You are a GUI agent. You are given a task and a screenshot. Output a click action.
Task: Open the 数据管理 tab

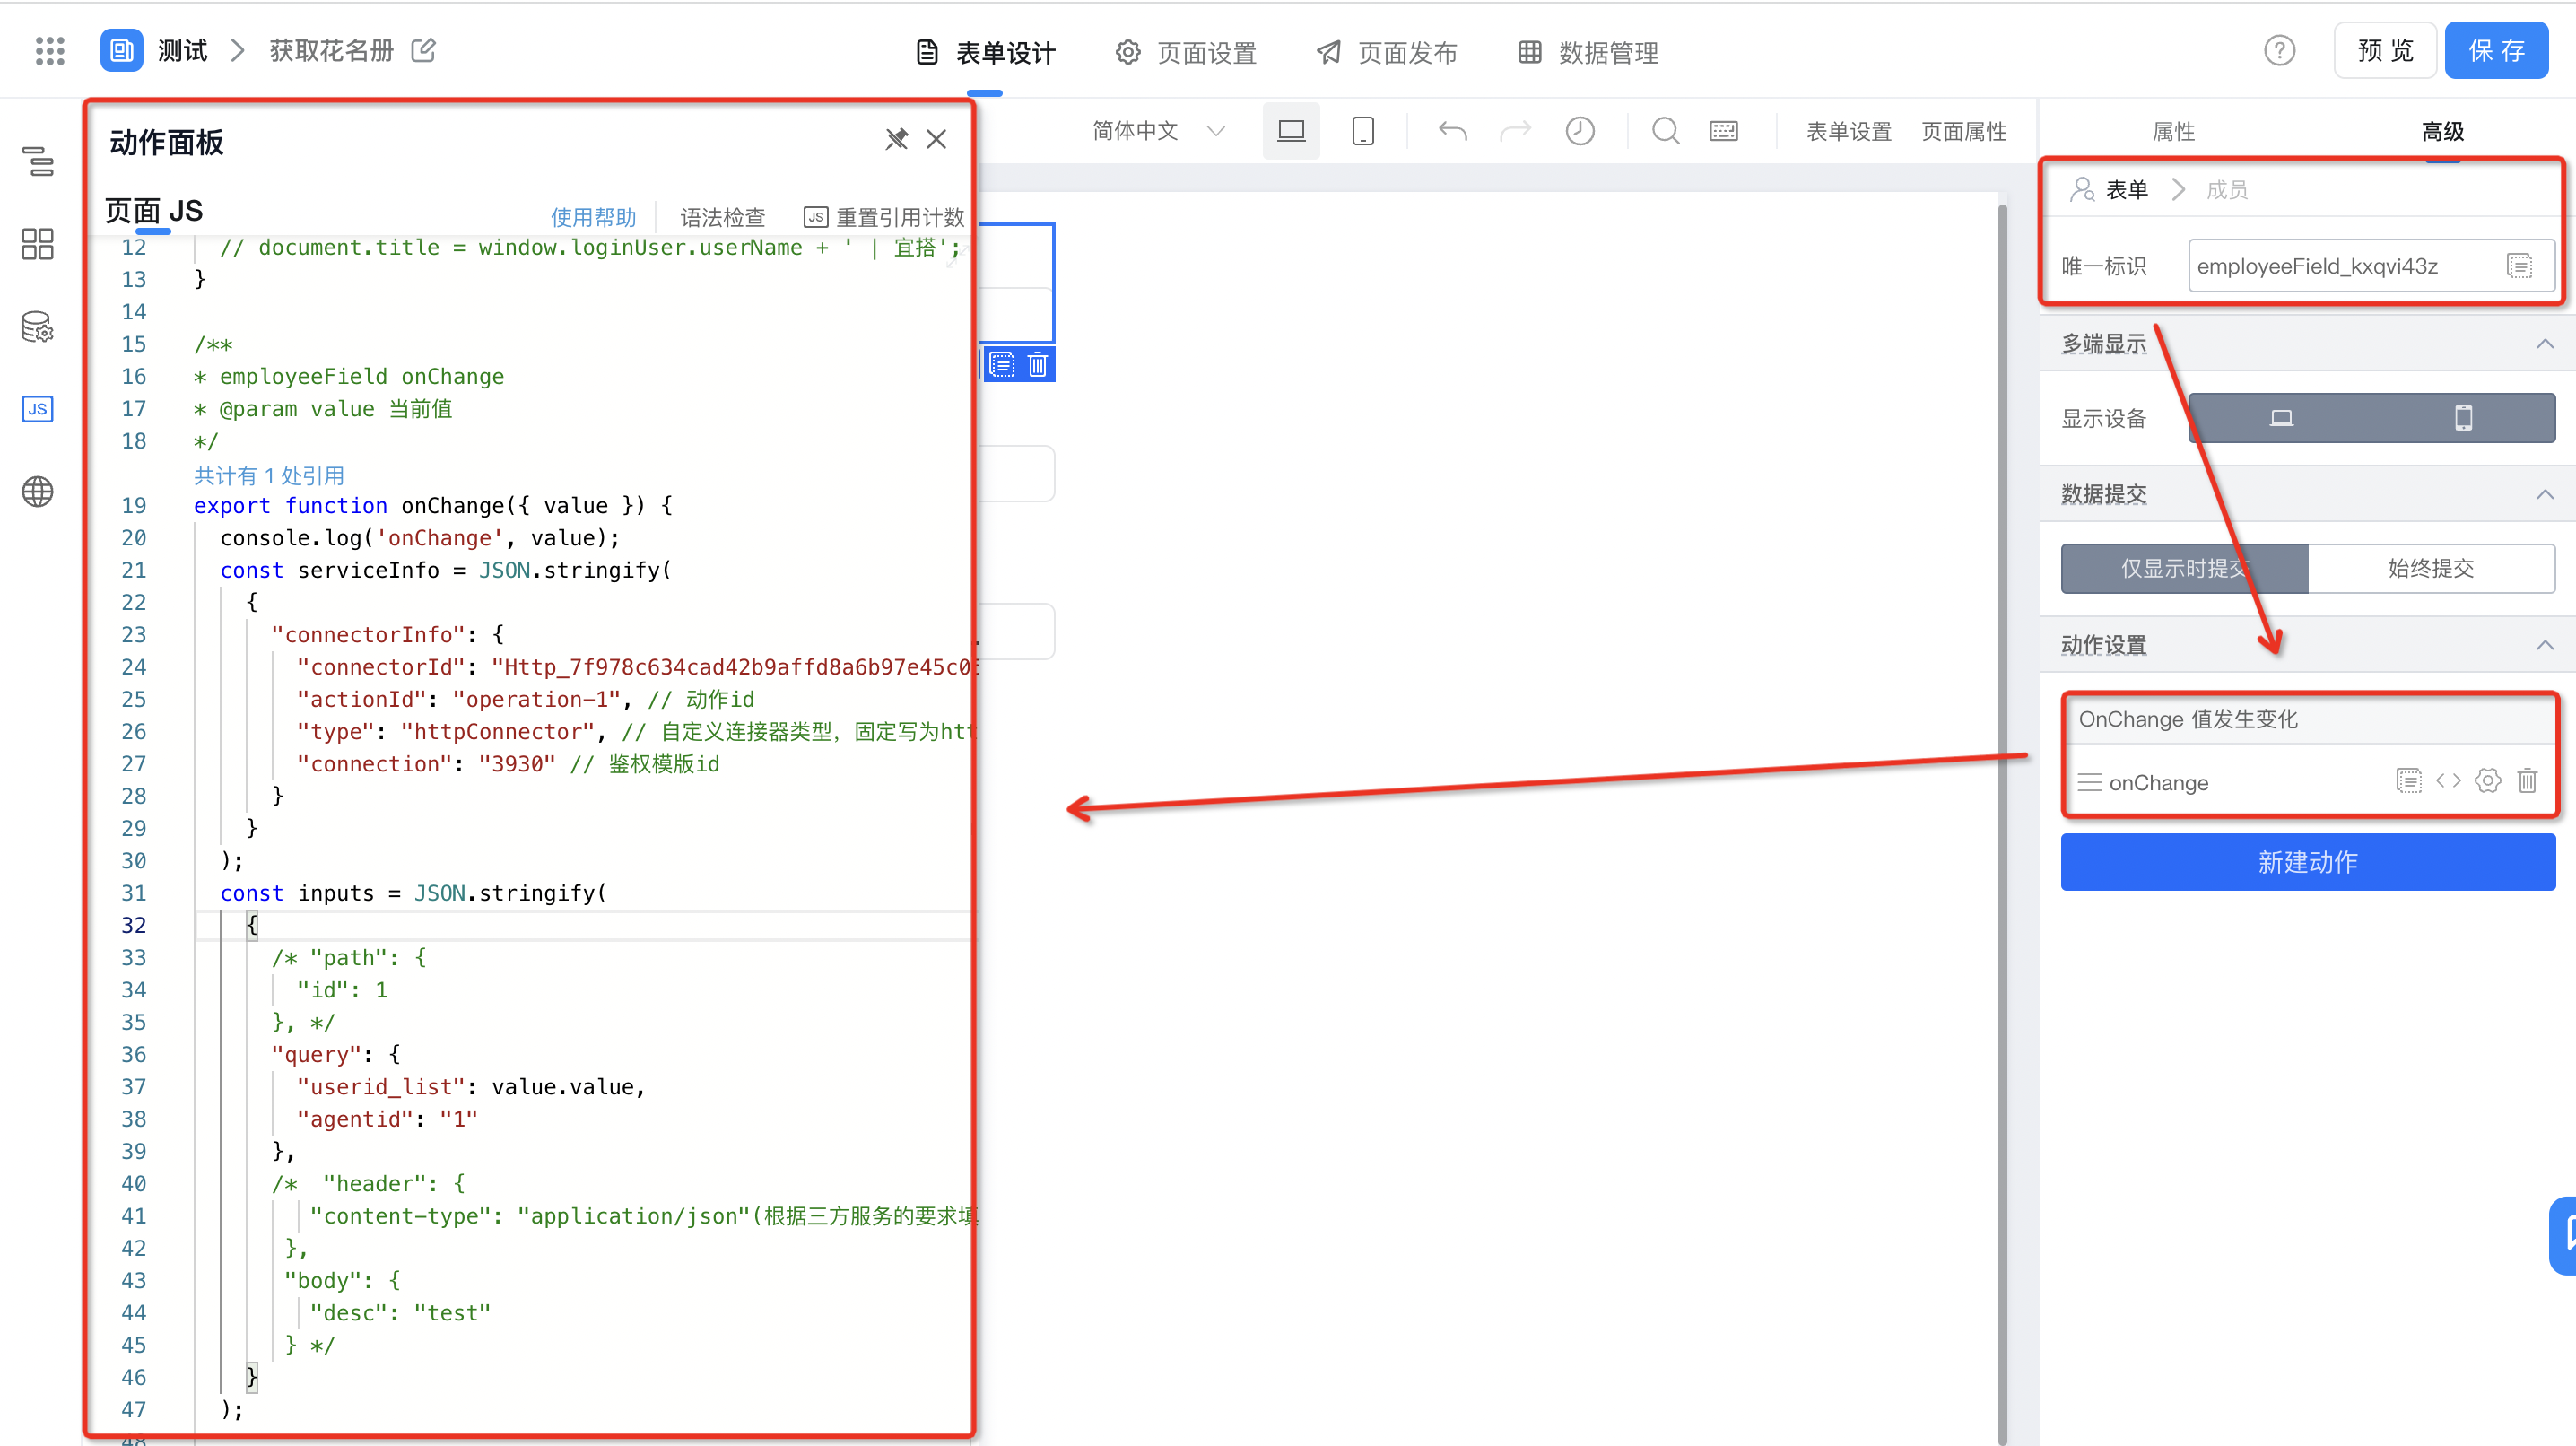[1588, 52]
